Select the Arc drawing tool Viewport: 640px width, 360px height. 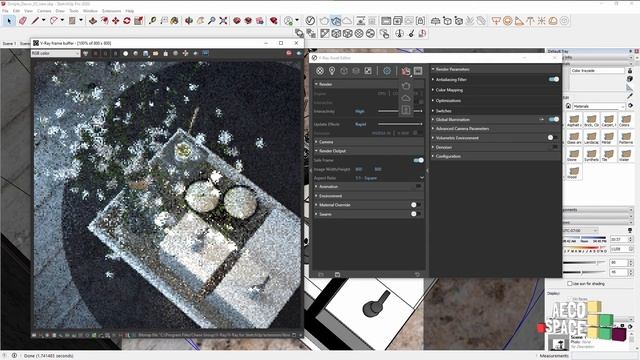point(53,20)
